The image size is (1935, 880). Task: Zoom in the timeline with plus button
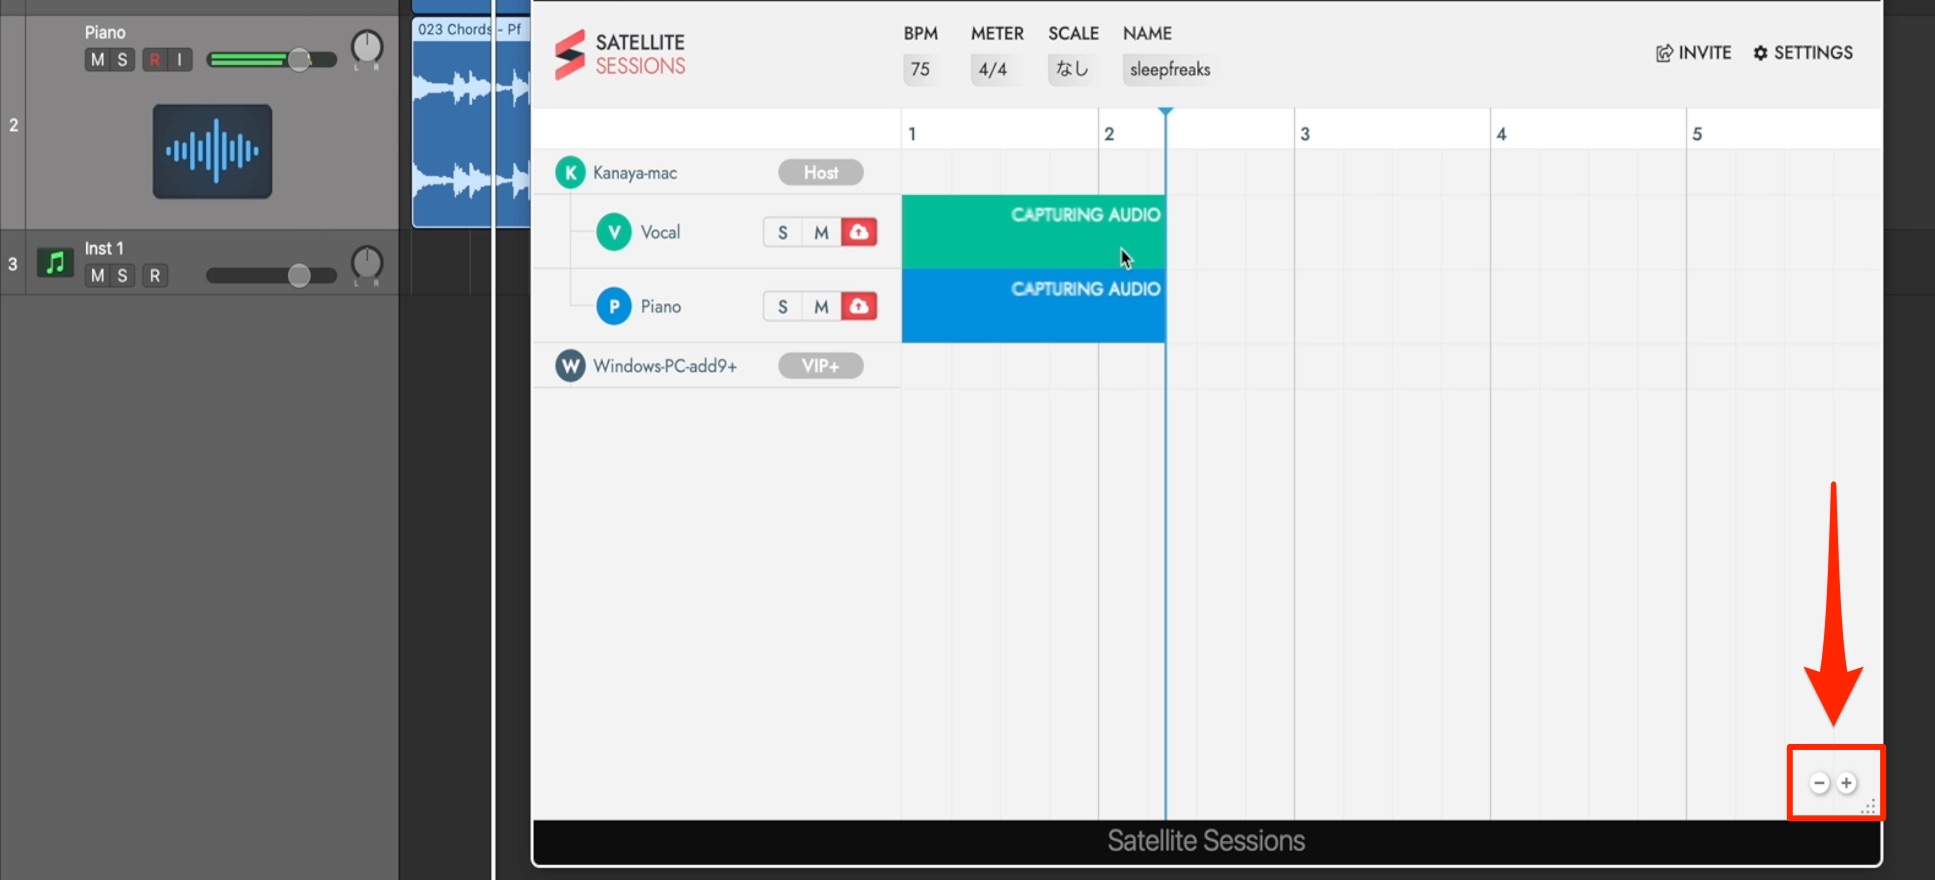click(x=1847, y=783)
